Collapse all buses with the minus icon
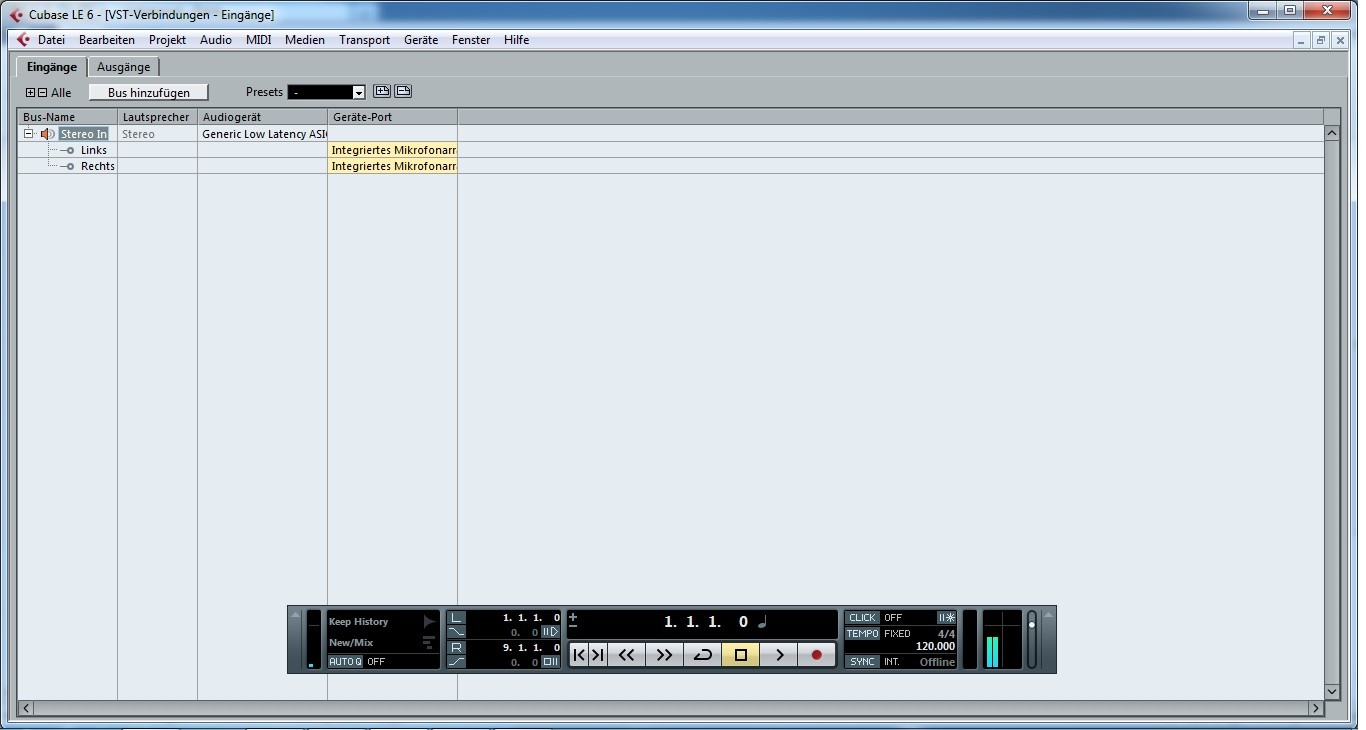This screenshot has height=730, width=1366. tap(42, 93)
